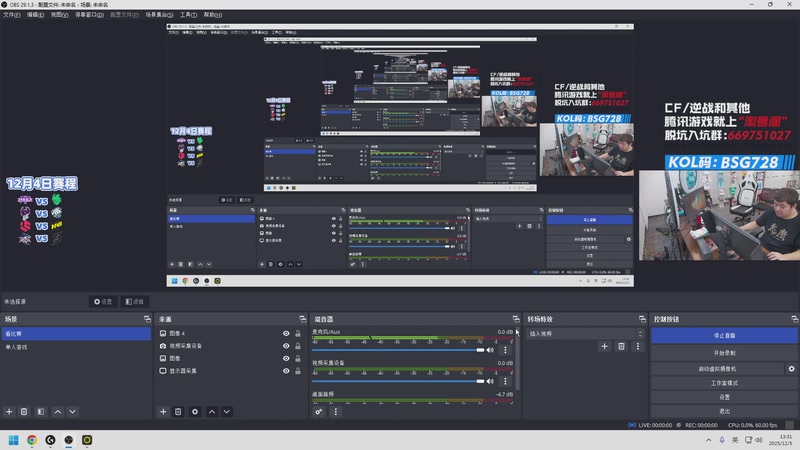
Task: Open the 停靠窗口 menu
Action: point(89,15)
